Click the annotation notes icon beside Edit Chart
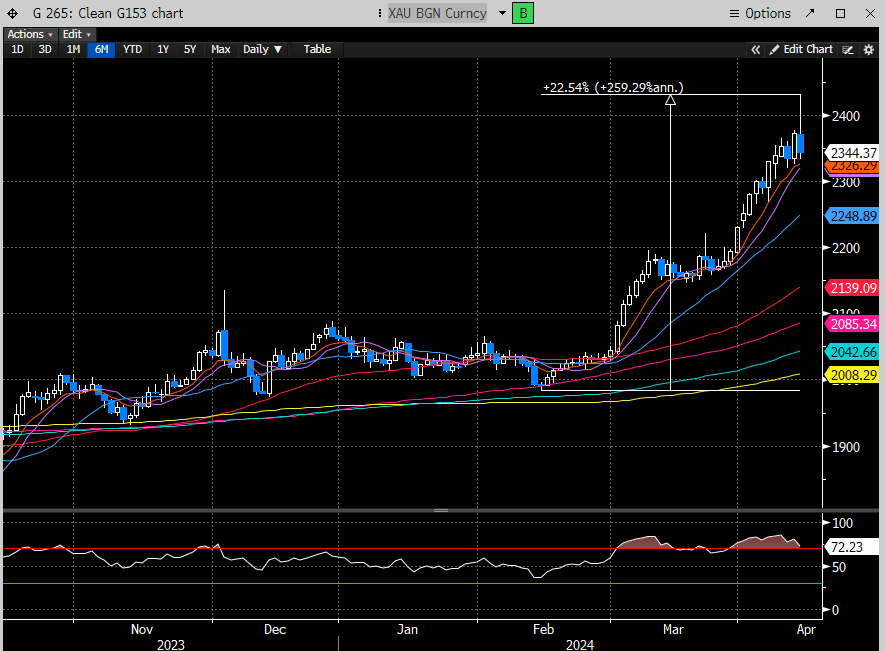 pos(848,49)
